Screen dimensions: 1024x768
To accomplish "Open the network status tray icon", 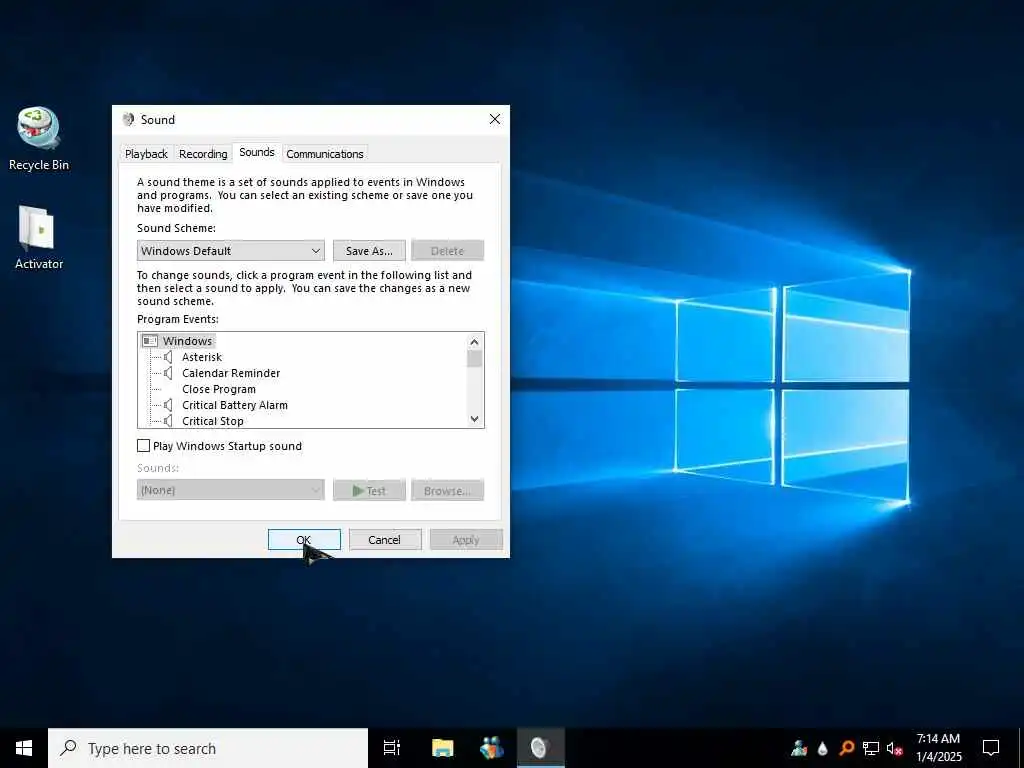I will [x=871, y=748].
